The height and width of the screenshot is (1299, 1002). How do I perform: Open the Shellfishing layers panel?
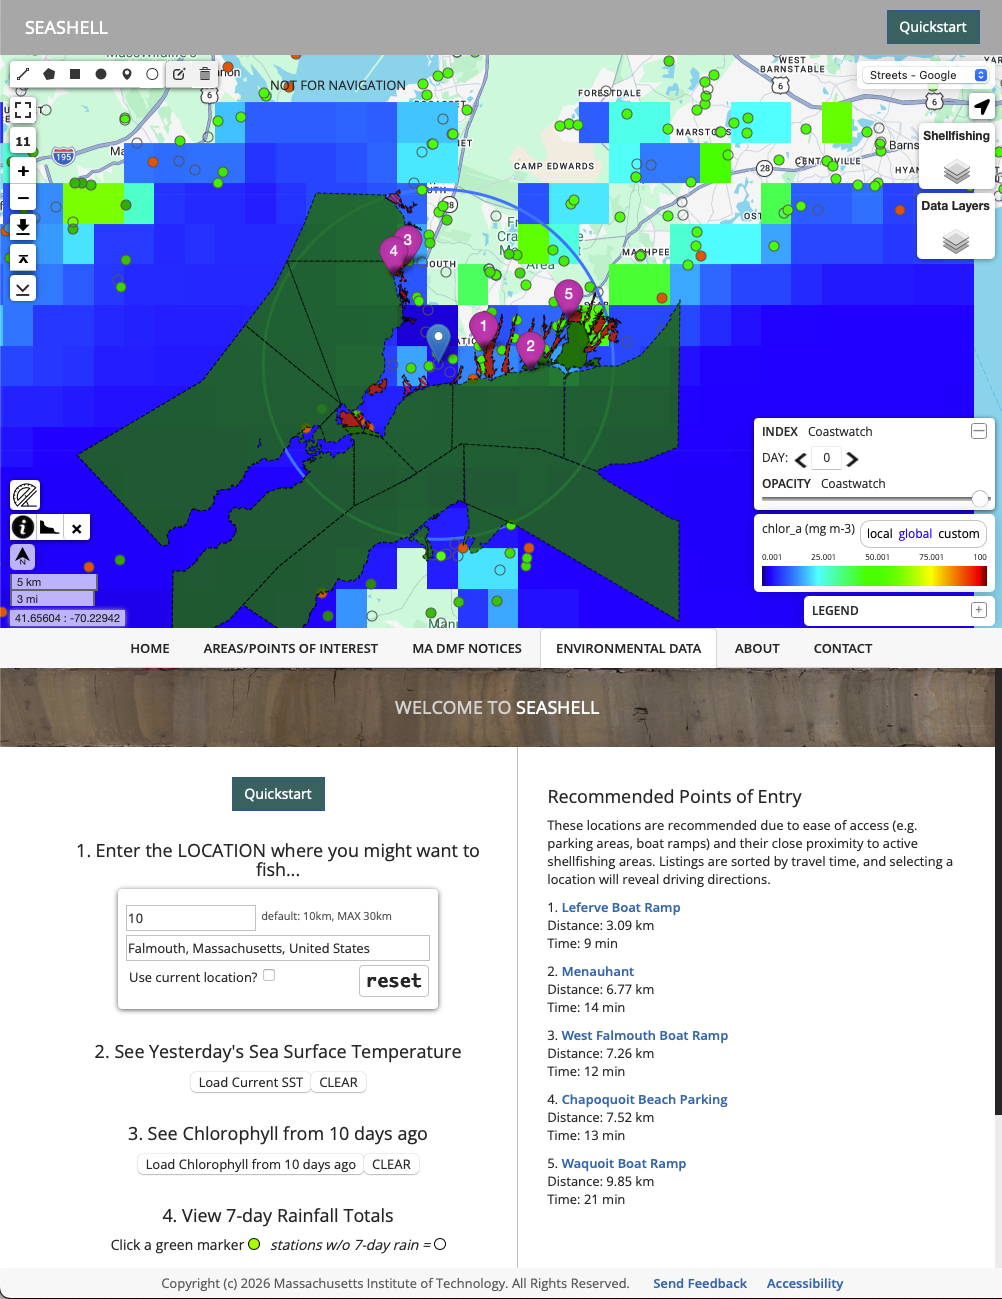[956, 155]
